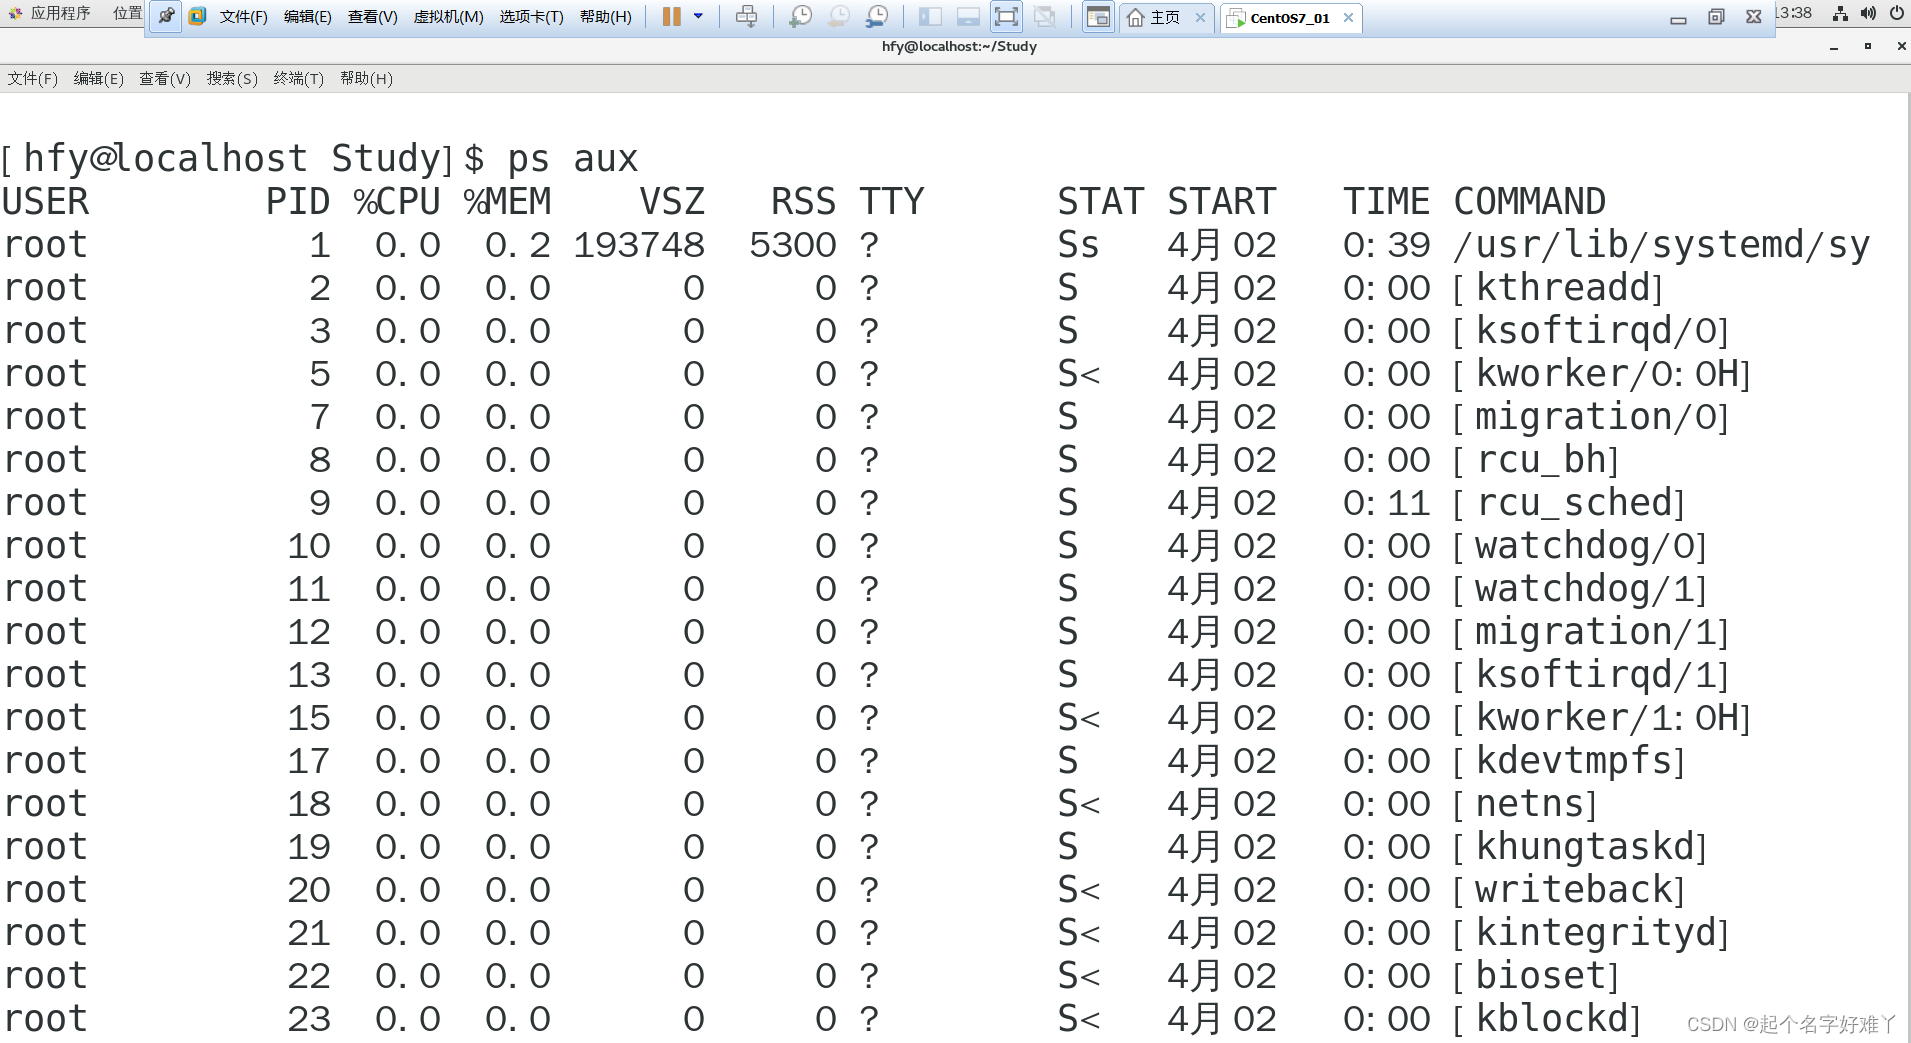Click the power tray icon
The height and width of the screenshot is (1043, 1911).
coord(1896,13)
